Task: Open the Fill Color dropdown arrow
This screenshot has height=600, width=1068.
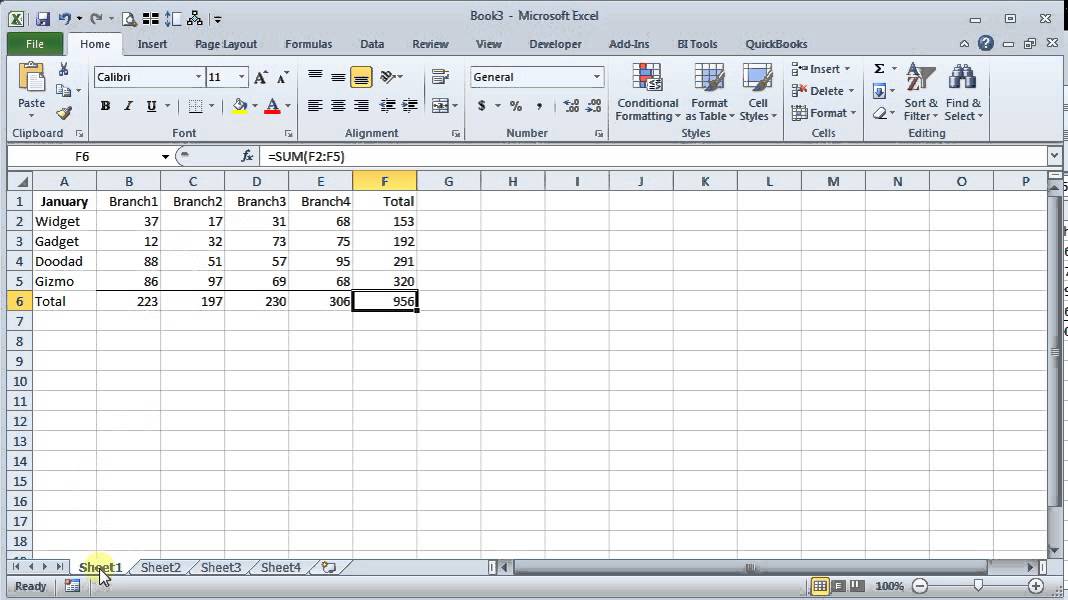Action: click(x=253, y=105)
